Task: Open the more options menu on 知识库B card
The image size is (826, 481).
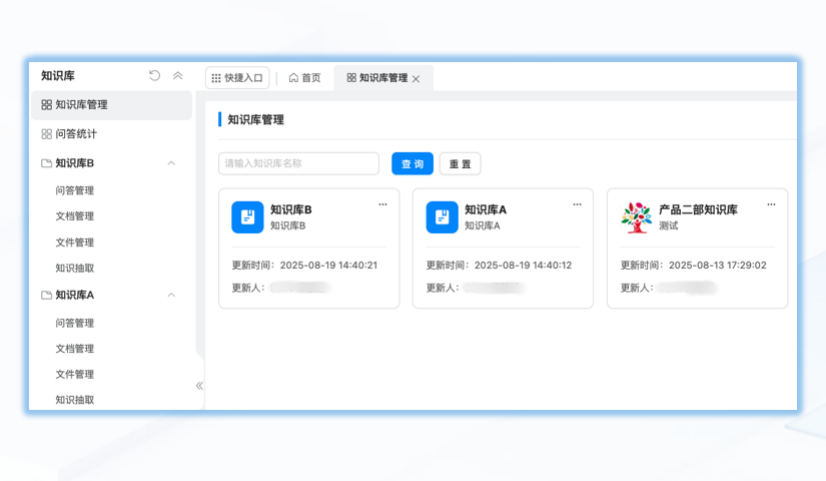Action: coord(383,204)
